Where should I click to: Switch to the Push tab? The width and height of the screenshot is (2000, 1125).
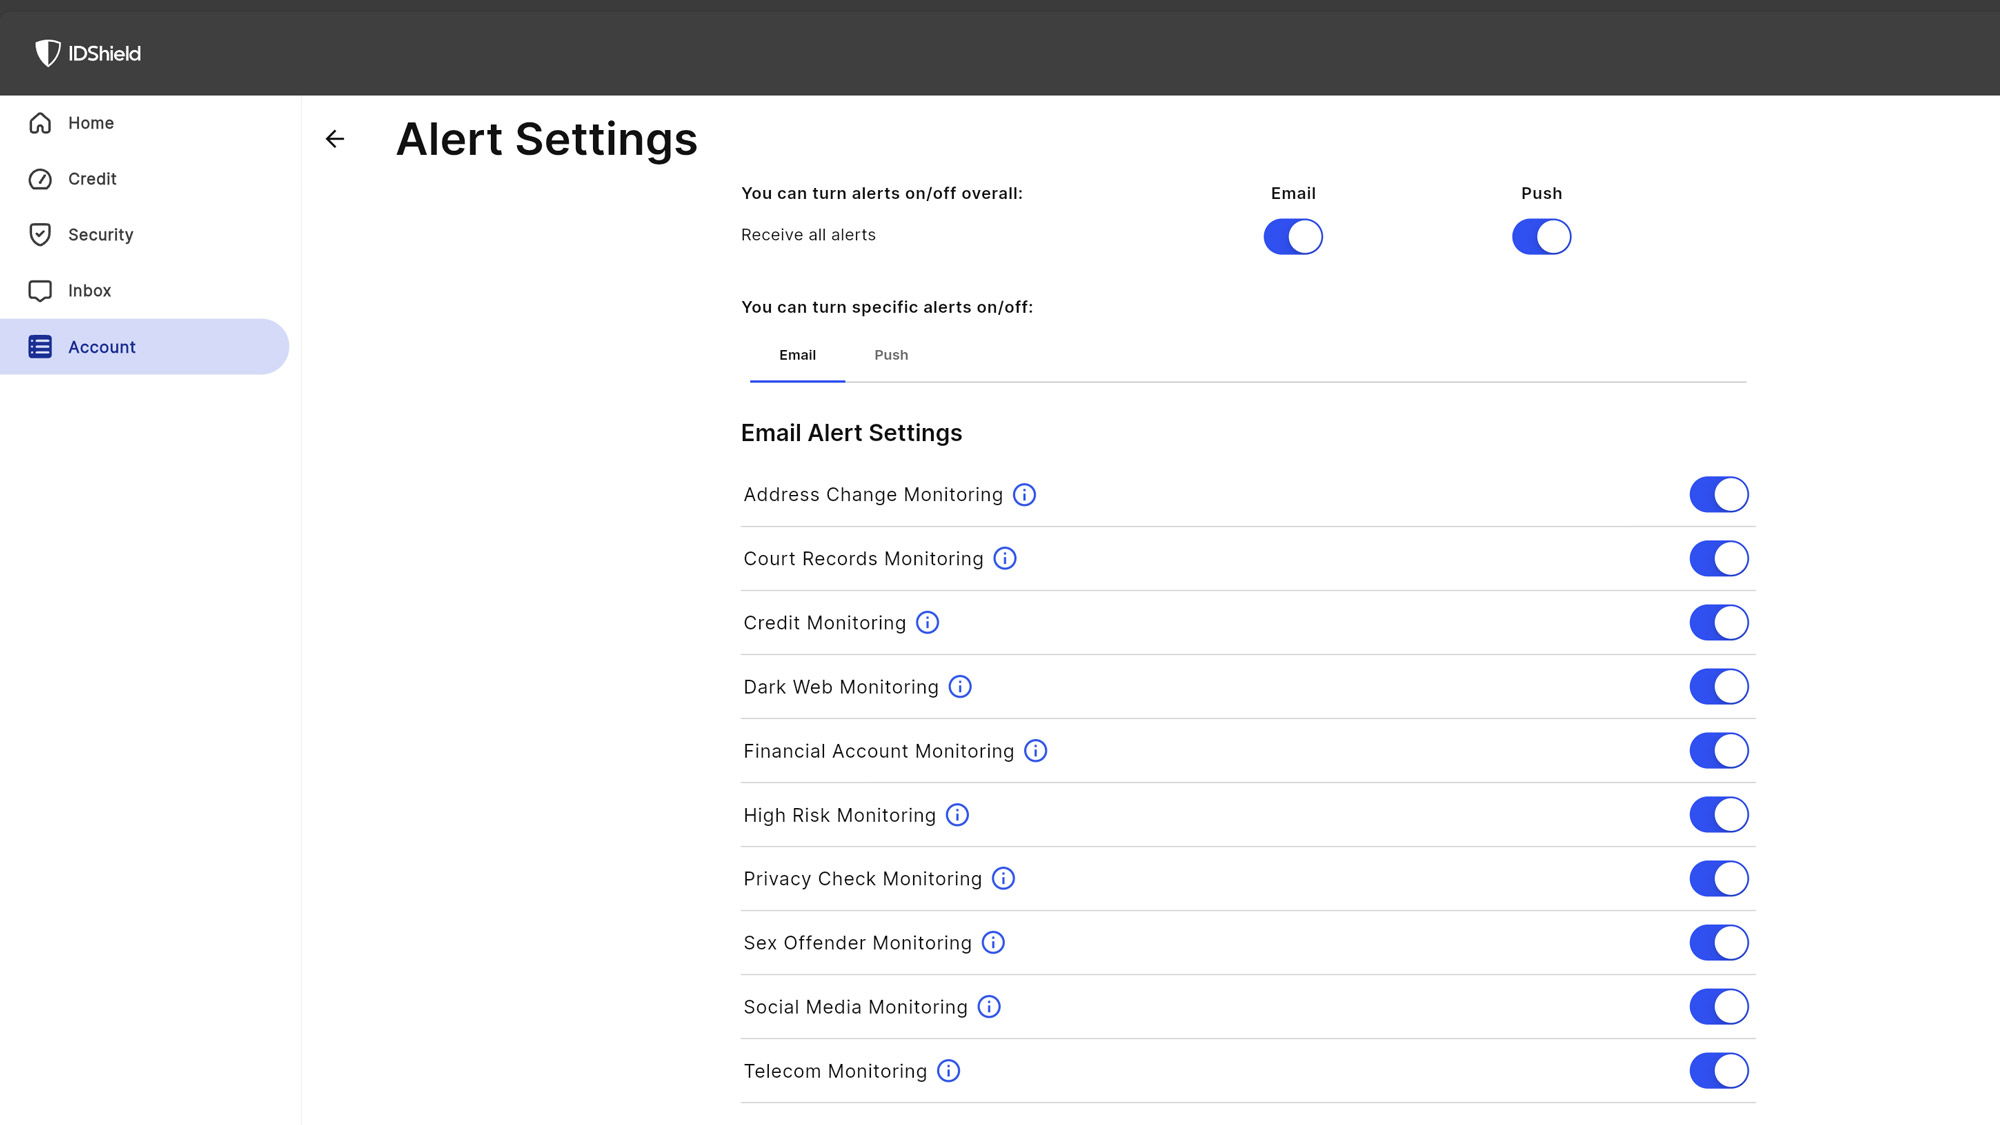(891, 355)
